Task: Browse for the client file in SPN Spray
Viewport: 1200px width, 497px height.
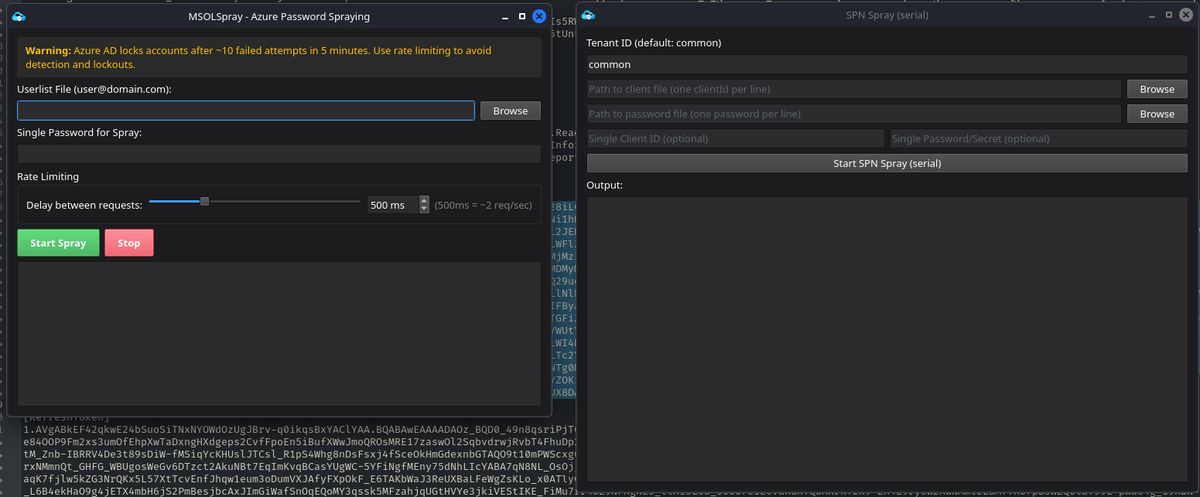Action: [x=1157, y=89]
